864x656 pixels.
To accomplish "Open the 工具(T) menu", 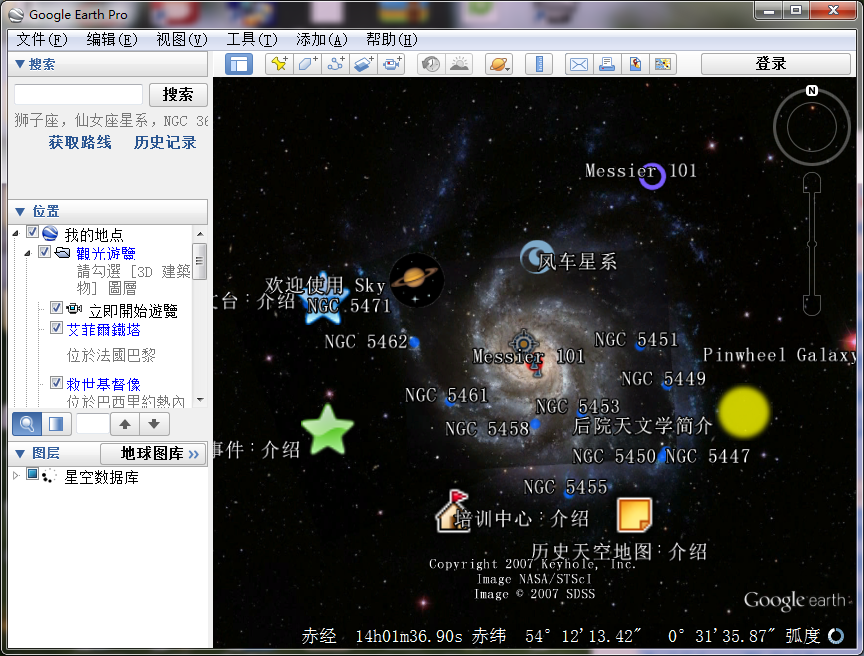I will [252, 40].
